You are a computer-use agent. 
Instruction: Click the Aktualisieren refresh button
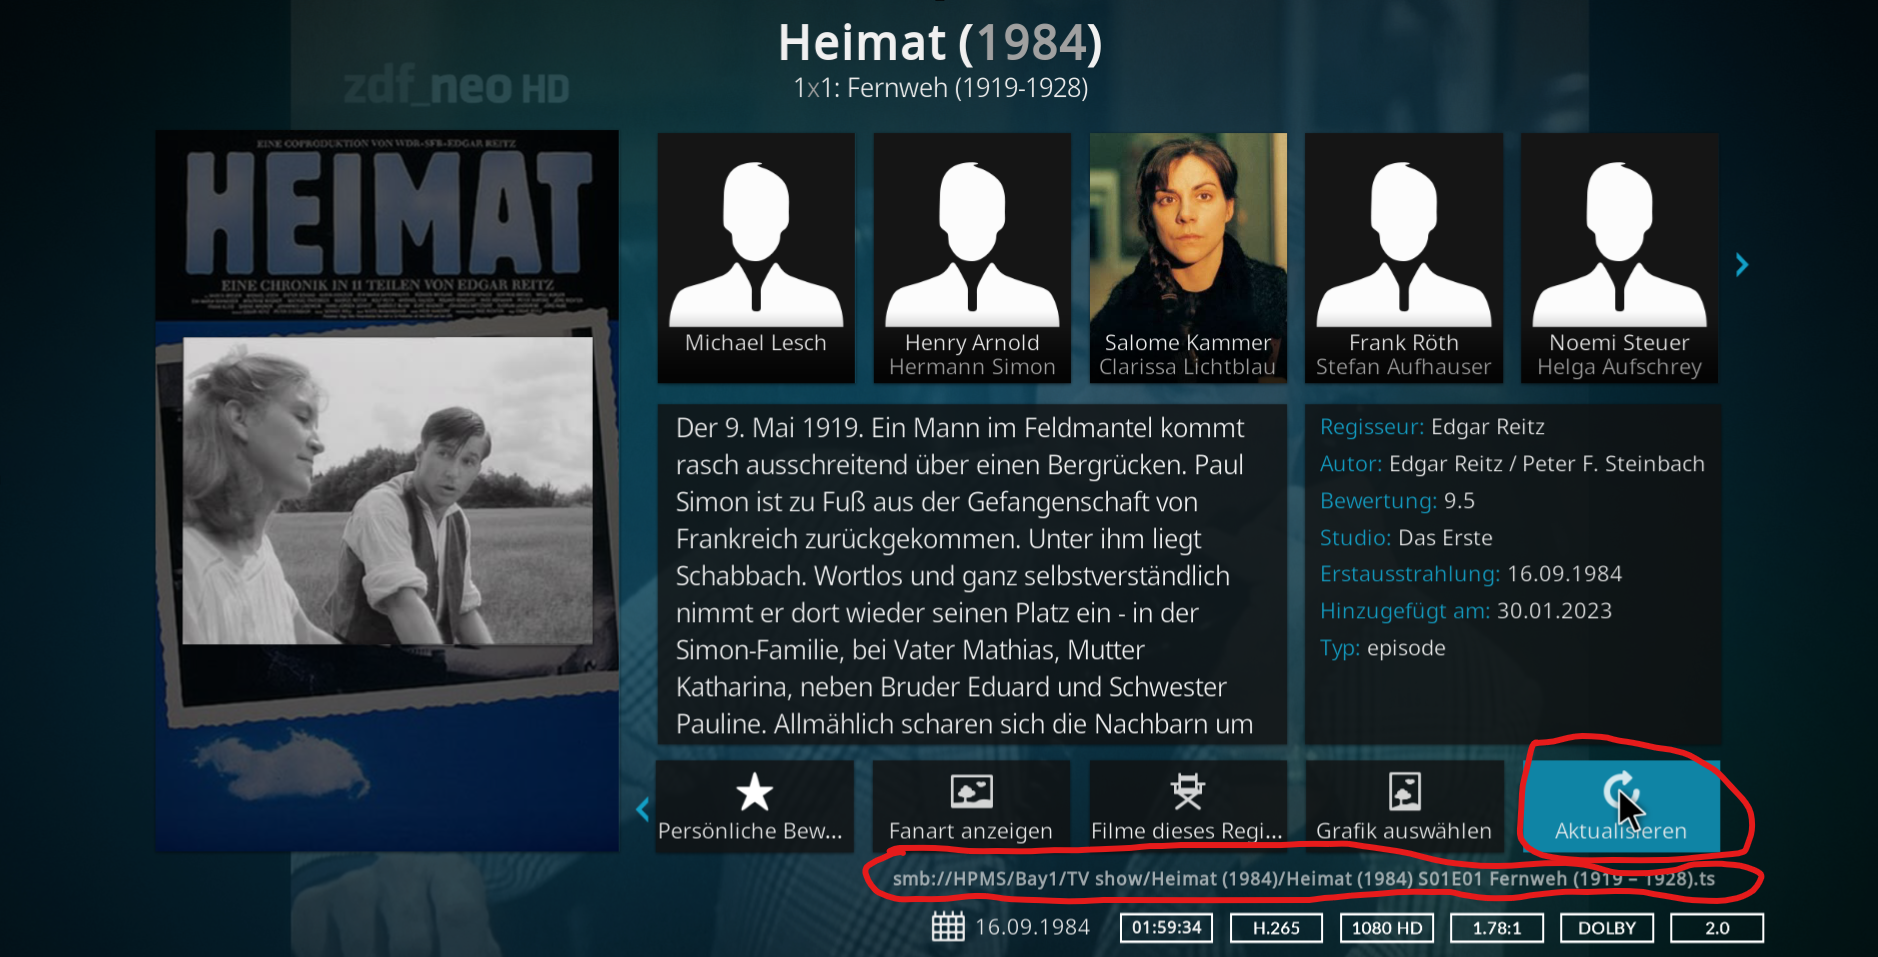[x=1620, y=806]
